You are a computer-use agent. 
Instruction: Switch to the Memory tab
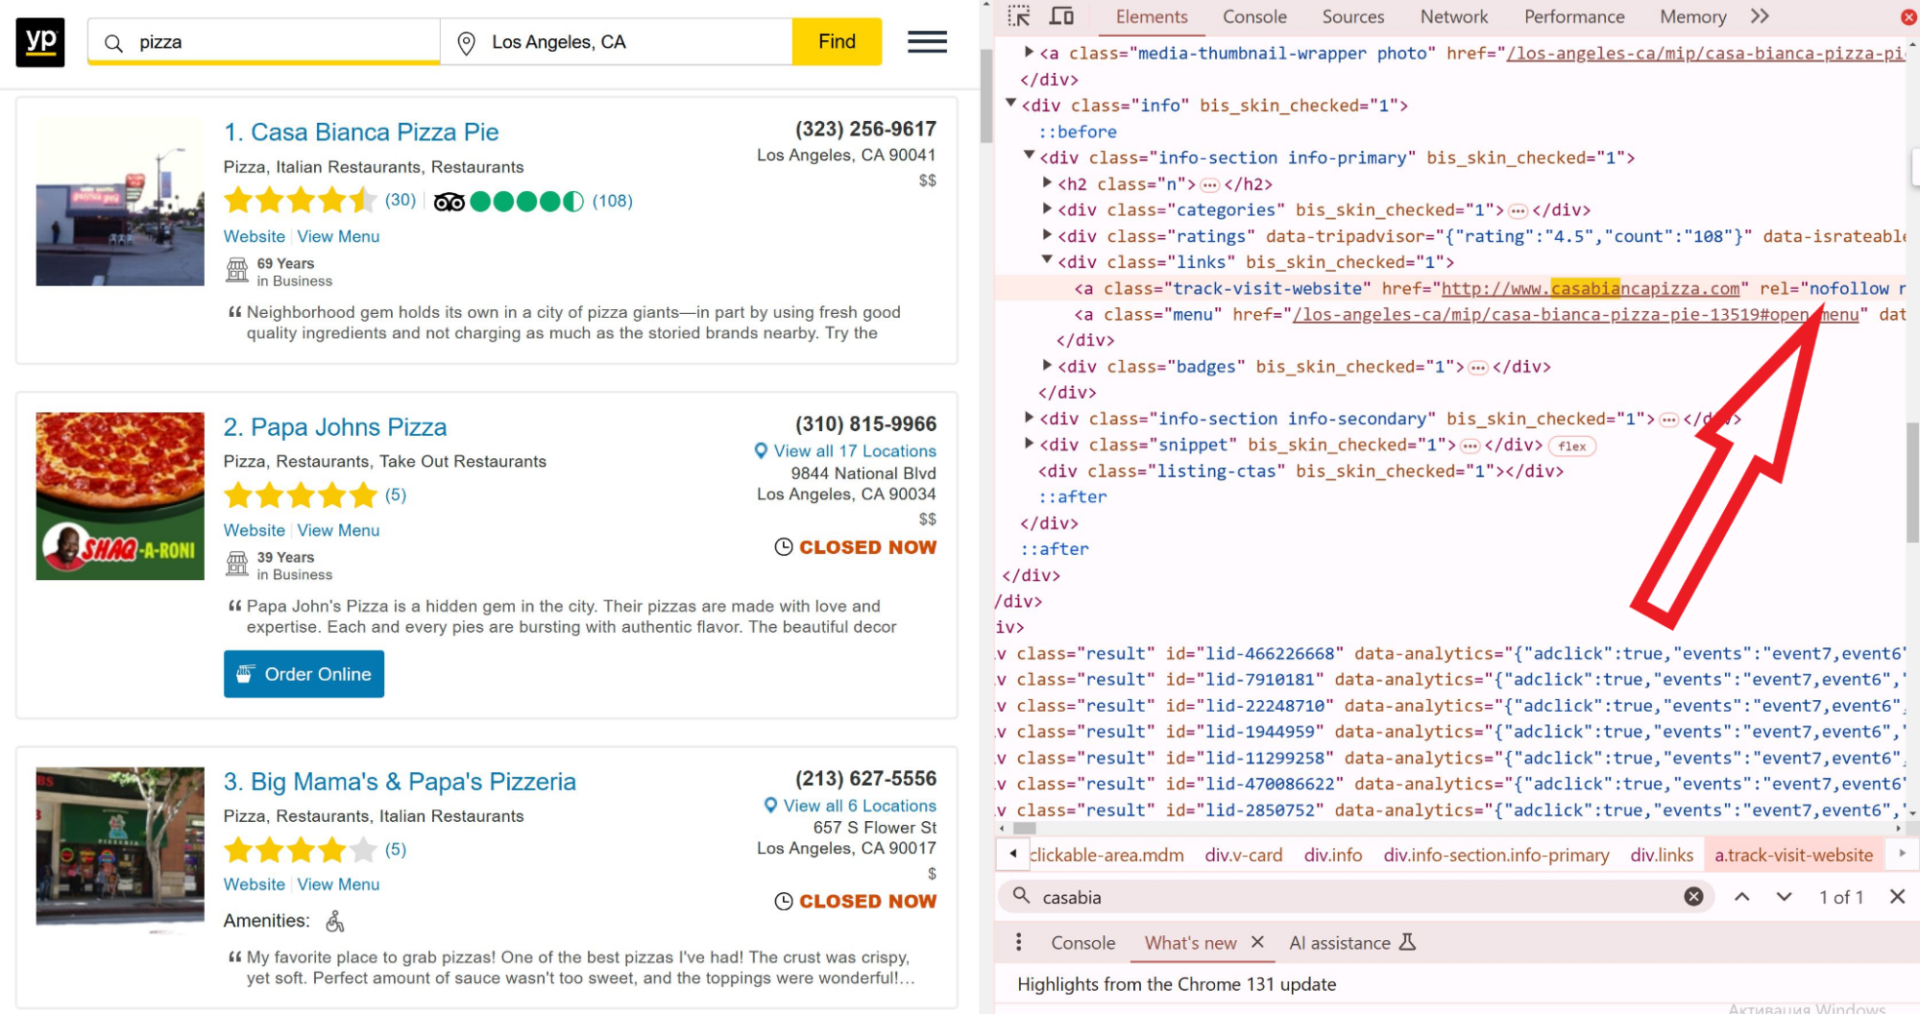(1692, 17)
